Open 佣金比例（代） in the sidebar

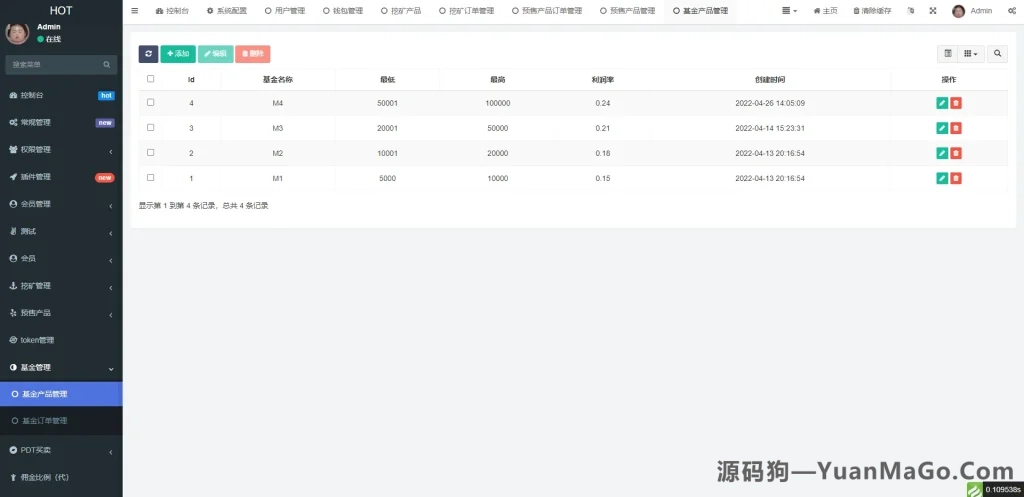point(61,477)
